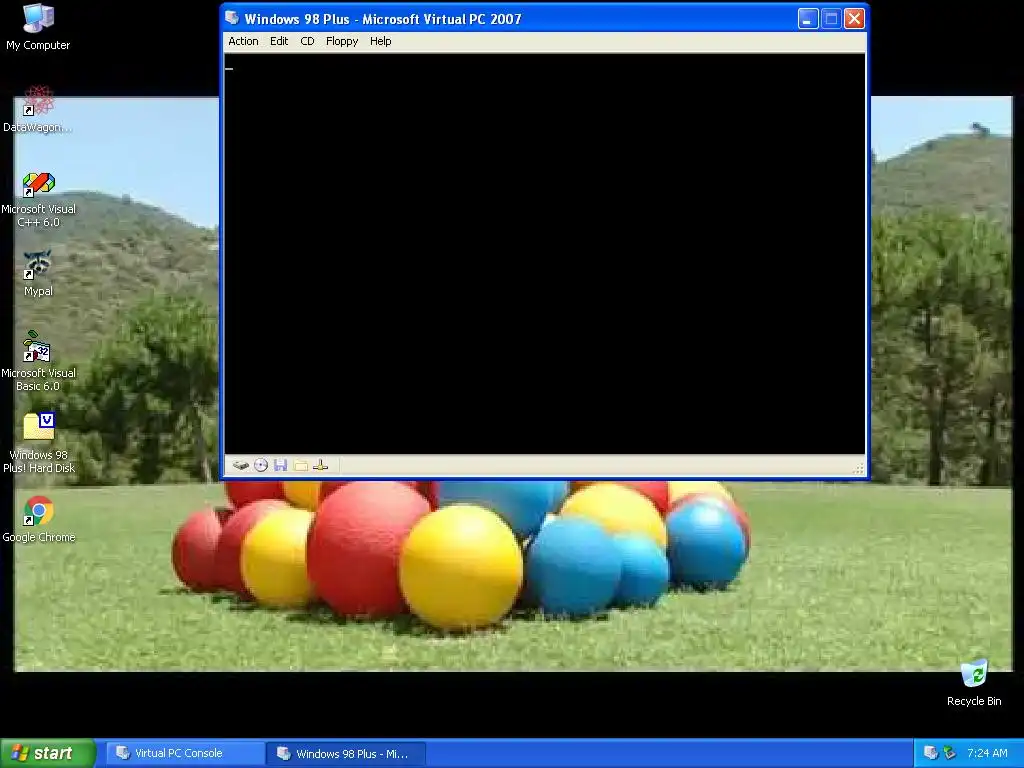Image resolution: width=1024 pixels, height=768 pixels.
Task: Click the hard disk status icon
Action: click(241, 465)
